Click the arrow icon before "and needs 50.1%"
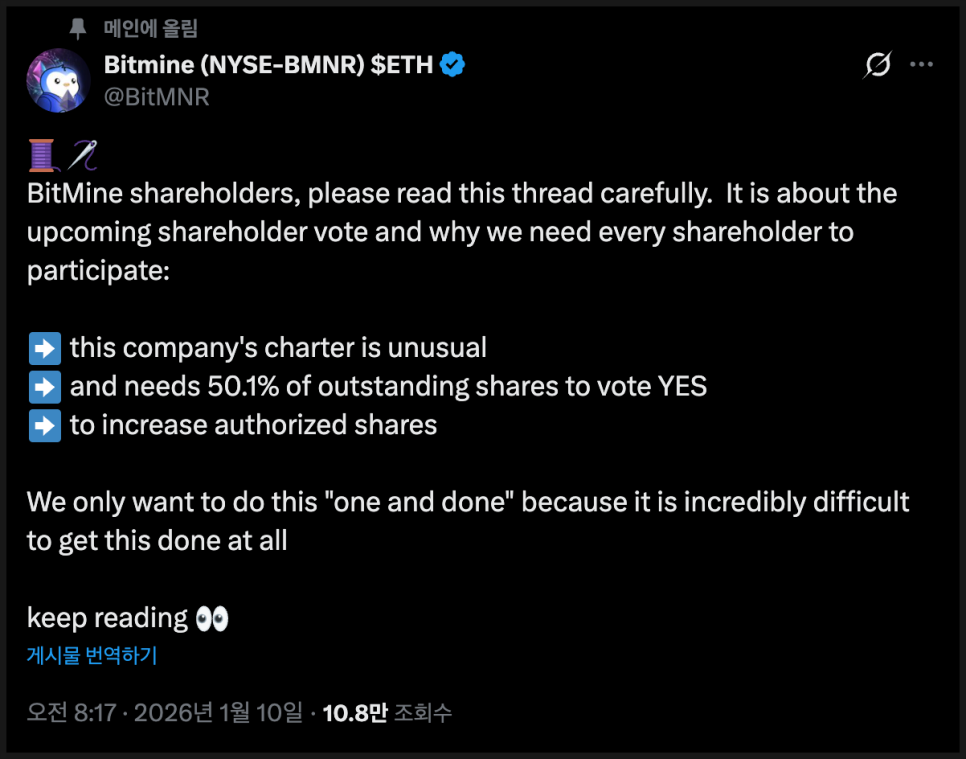 click(x=44, y=386)
